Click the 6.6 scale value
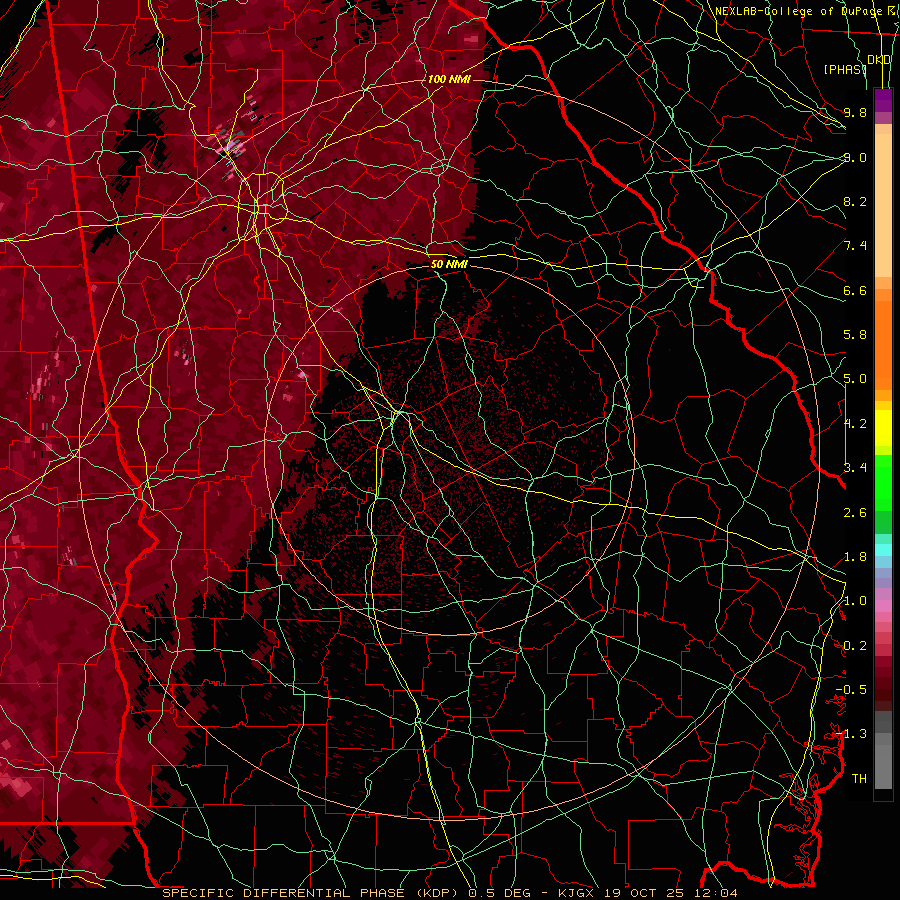The height and width of the screenshot is (900, 900). pyautogui.click(x=855, y=290)
